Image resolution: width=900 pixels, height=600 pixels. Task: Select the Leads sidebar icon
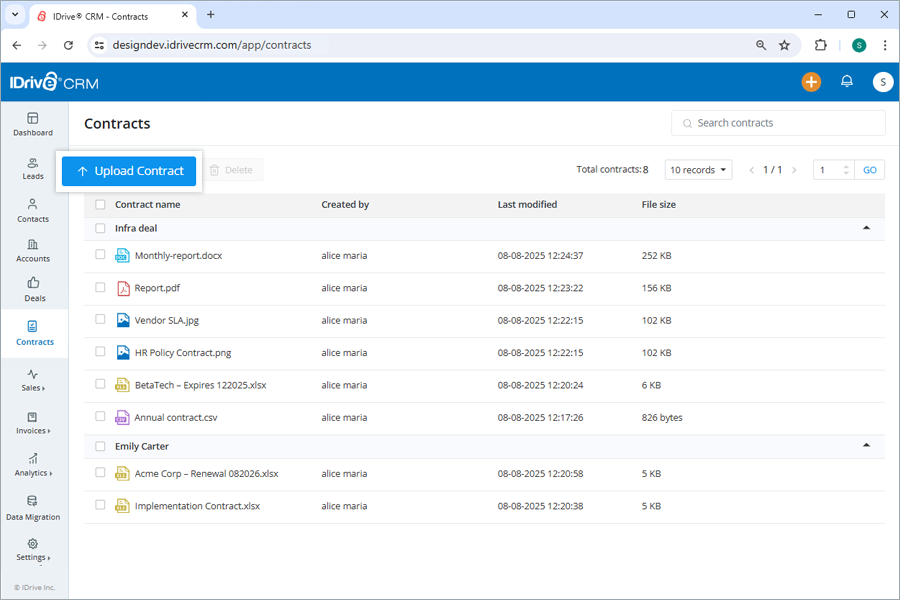[33, 166]
